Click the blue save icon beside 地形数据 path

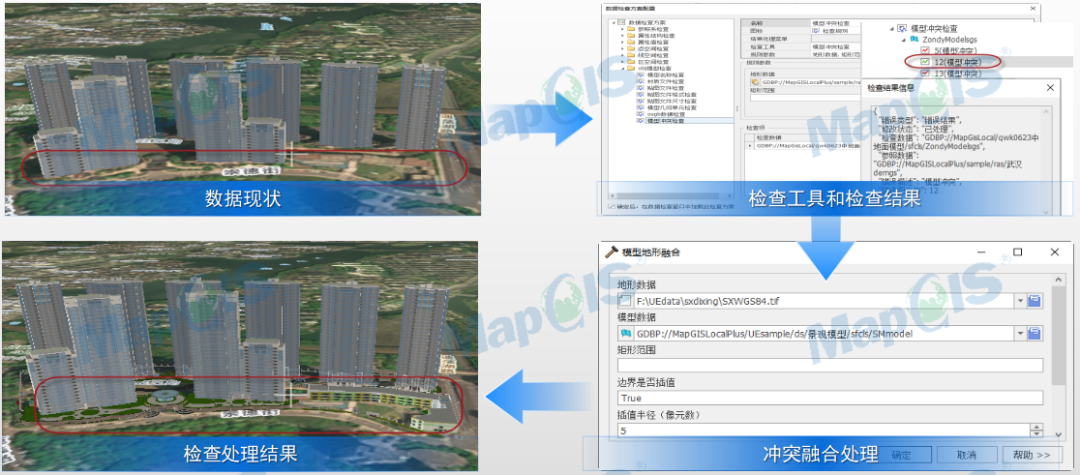click(1034, 301)
